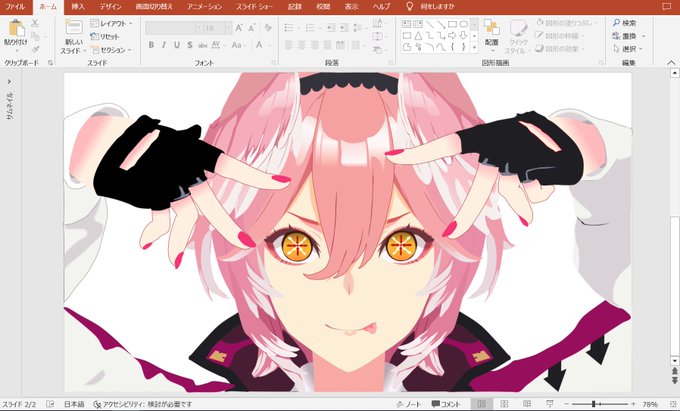Select the Format Painter brush icon
The image size is (680, 411).
36,49
